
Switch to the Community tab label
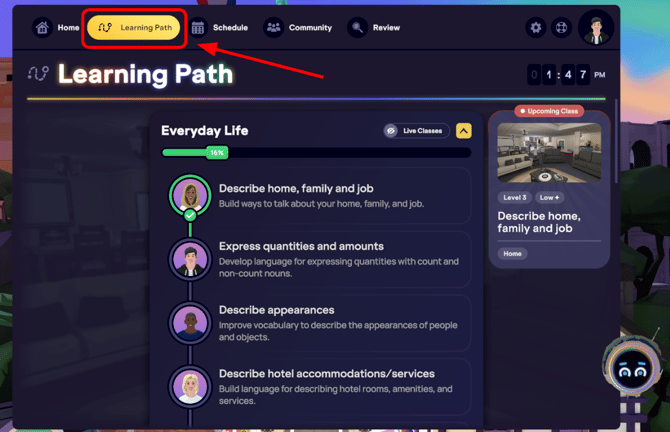[310, 28]
